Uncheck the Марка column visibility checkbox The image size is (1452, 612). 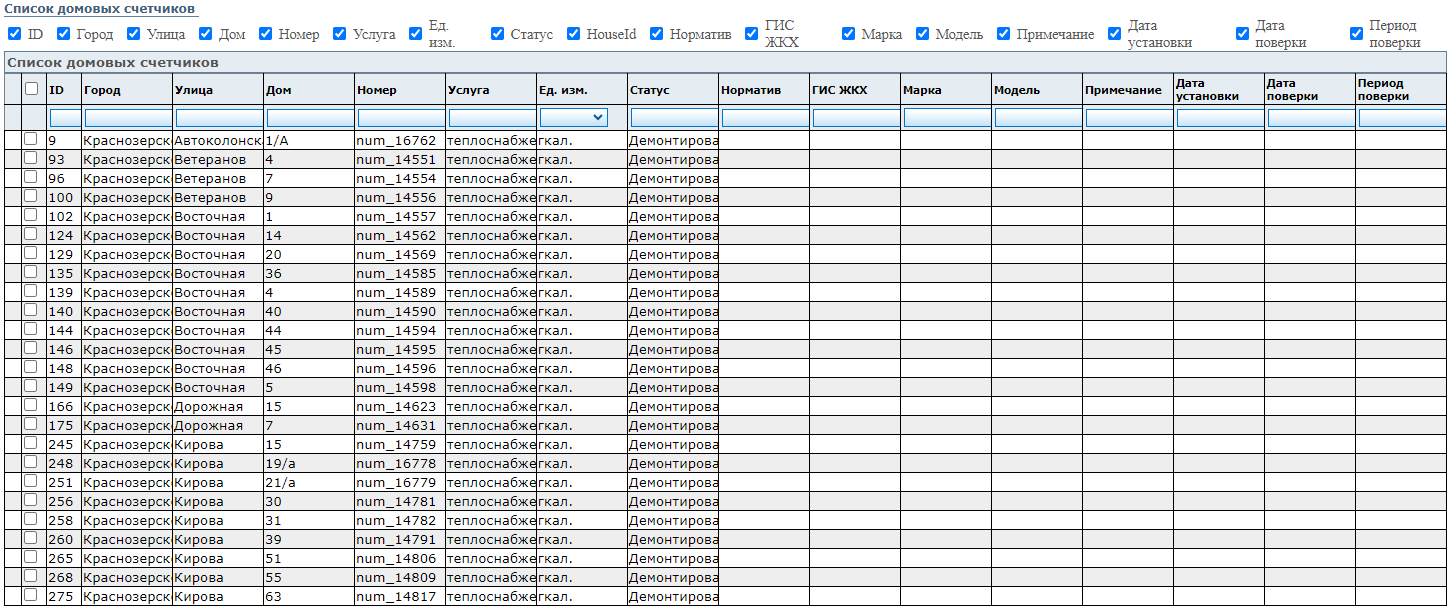(x=849, y=34)
